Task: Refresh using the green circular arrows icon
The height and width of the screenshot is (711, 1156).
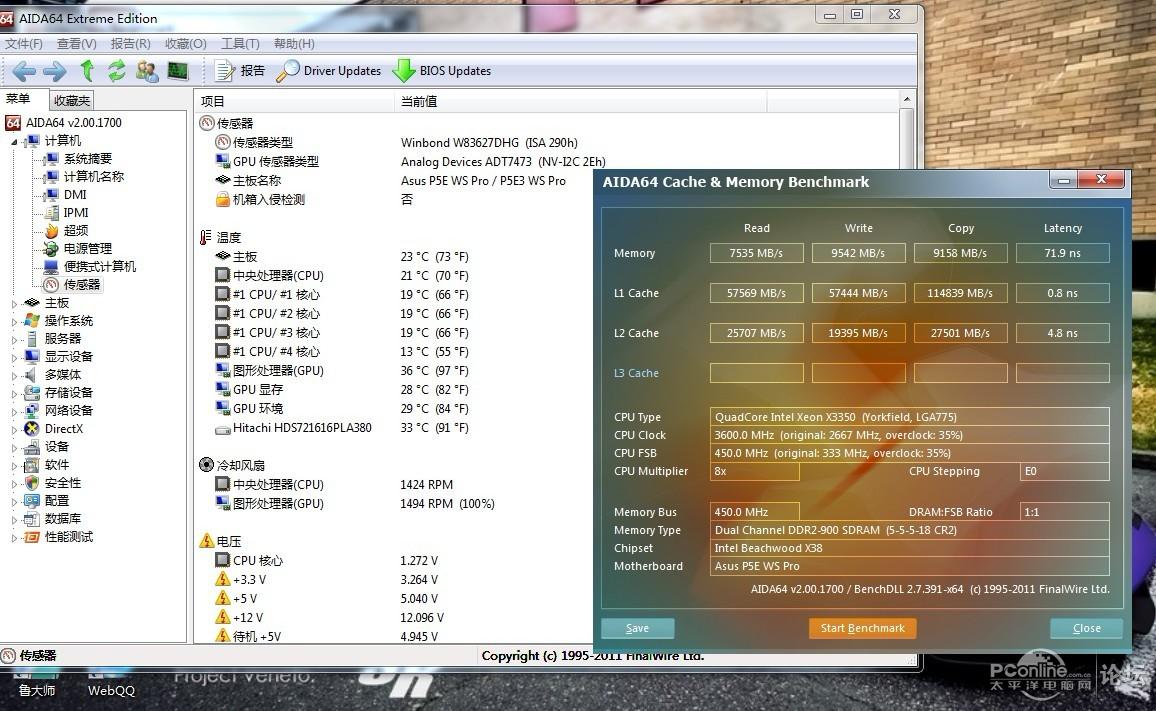Action: (116, 71)
